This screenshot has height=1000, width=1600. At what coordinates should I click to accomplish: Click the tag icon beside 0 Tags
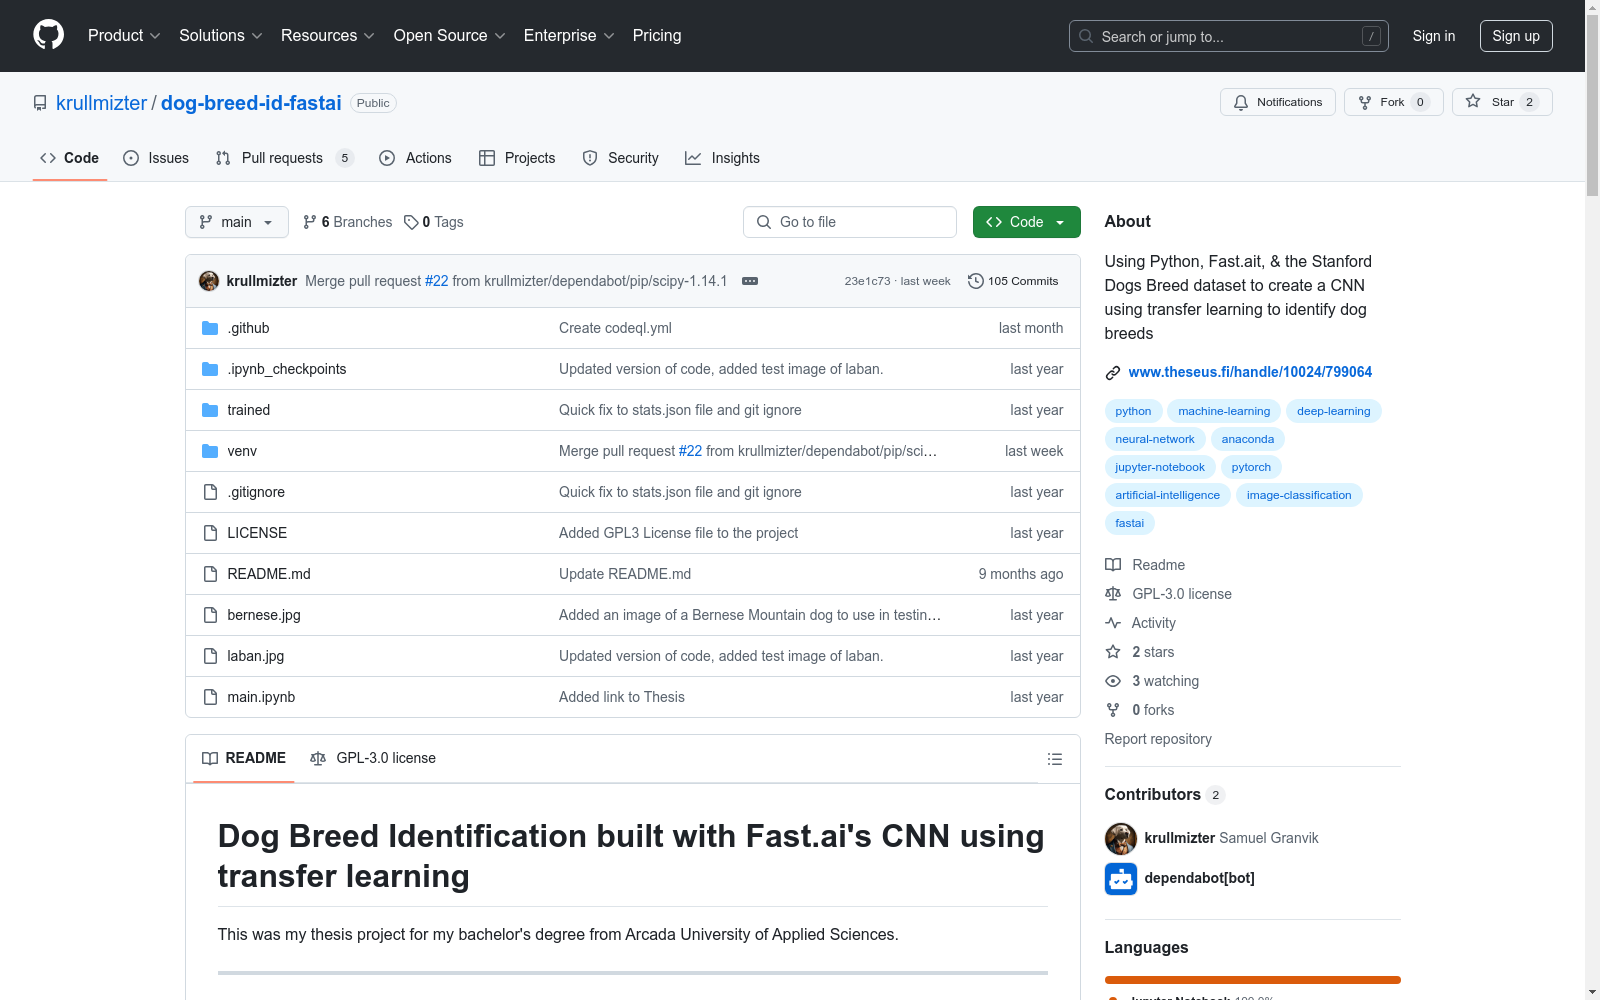coord(411,222)
